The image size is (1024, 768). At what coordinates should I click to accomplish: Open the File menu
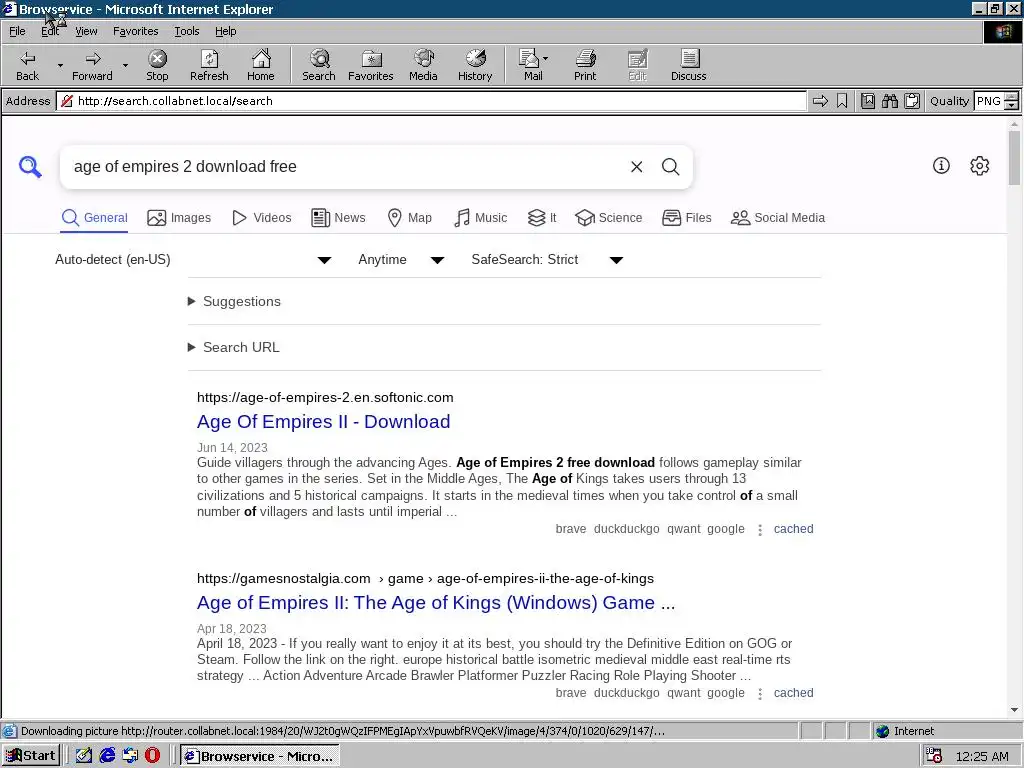17,31
